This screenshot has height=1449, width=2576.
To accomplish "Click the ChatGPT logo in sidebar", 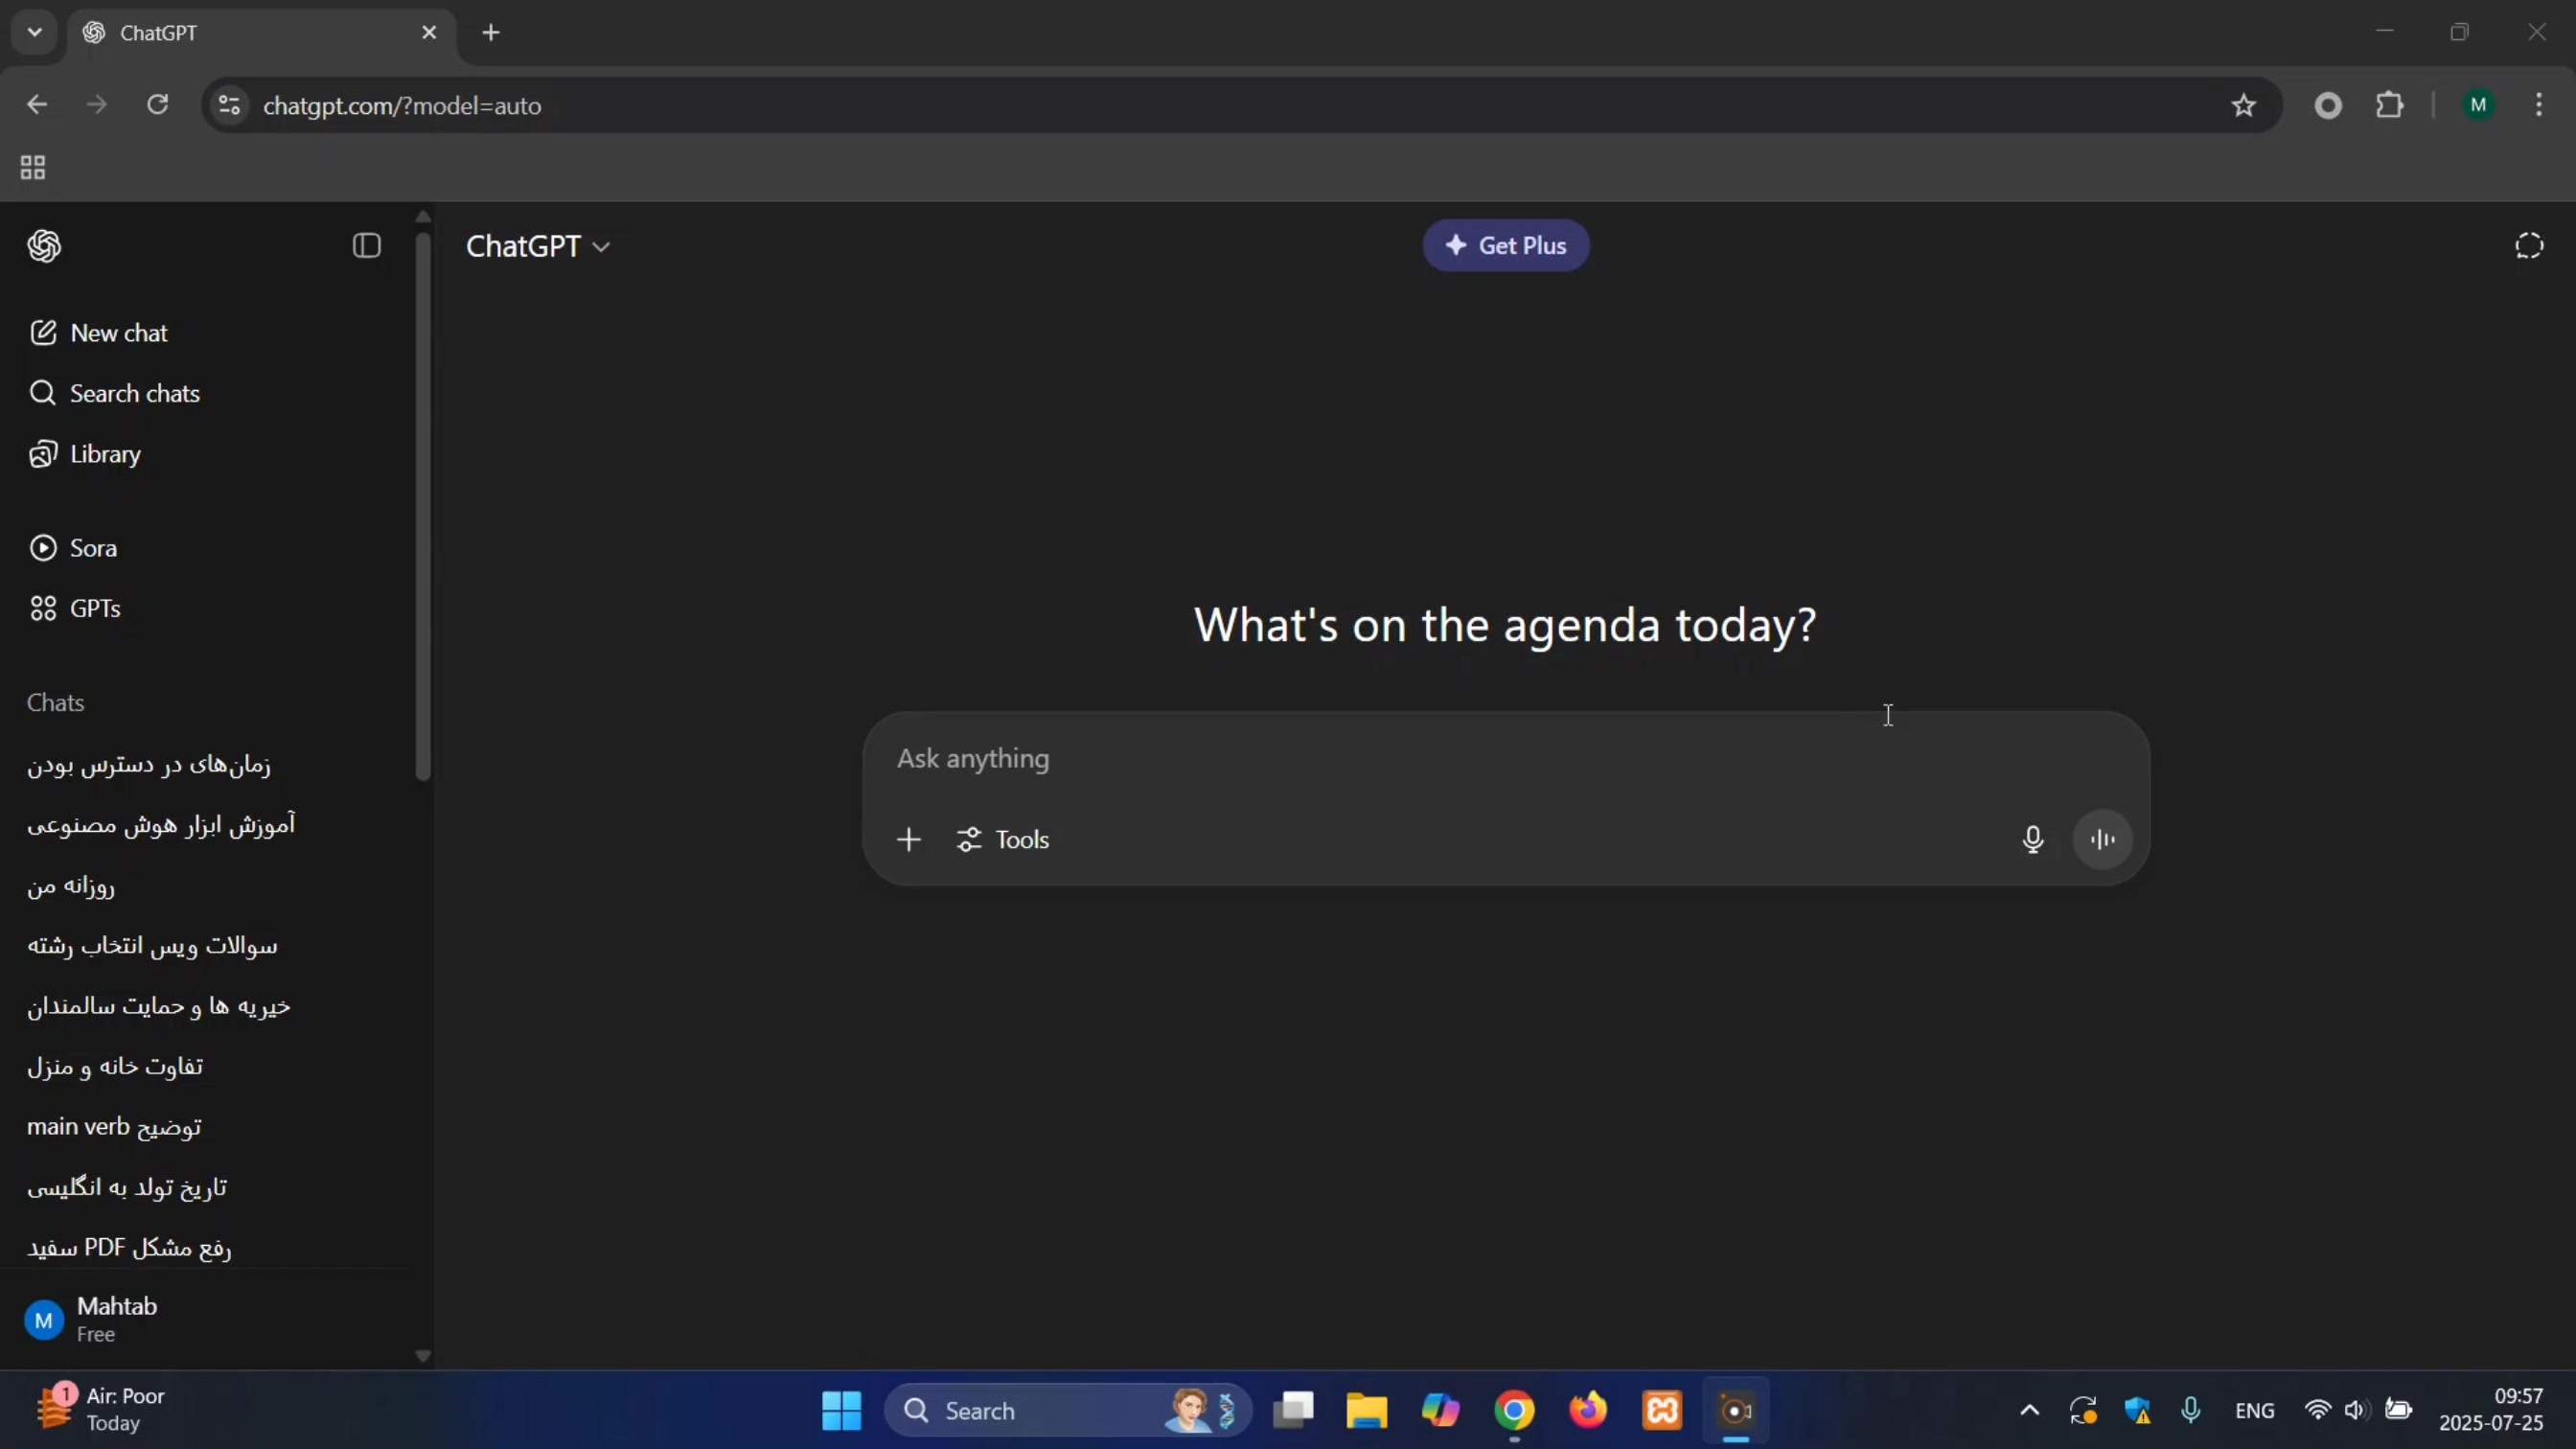I will [x=44, y=246].
